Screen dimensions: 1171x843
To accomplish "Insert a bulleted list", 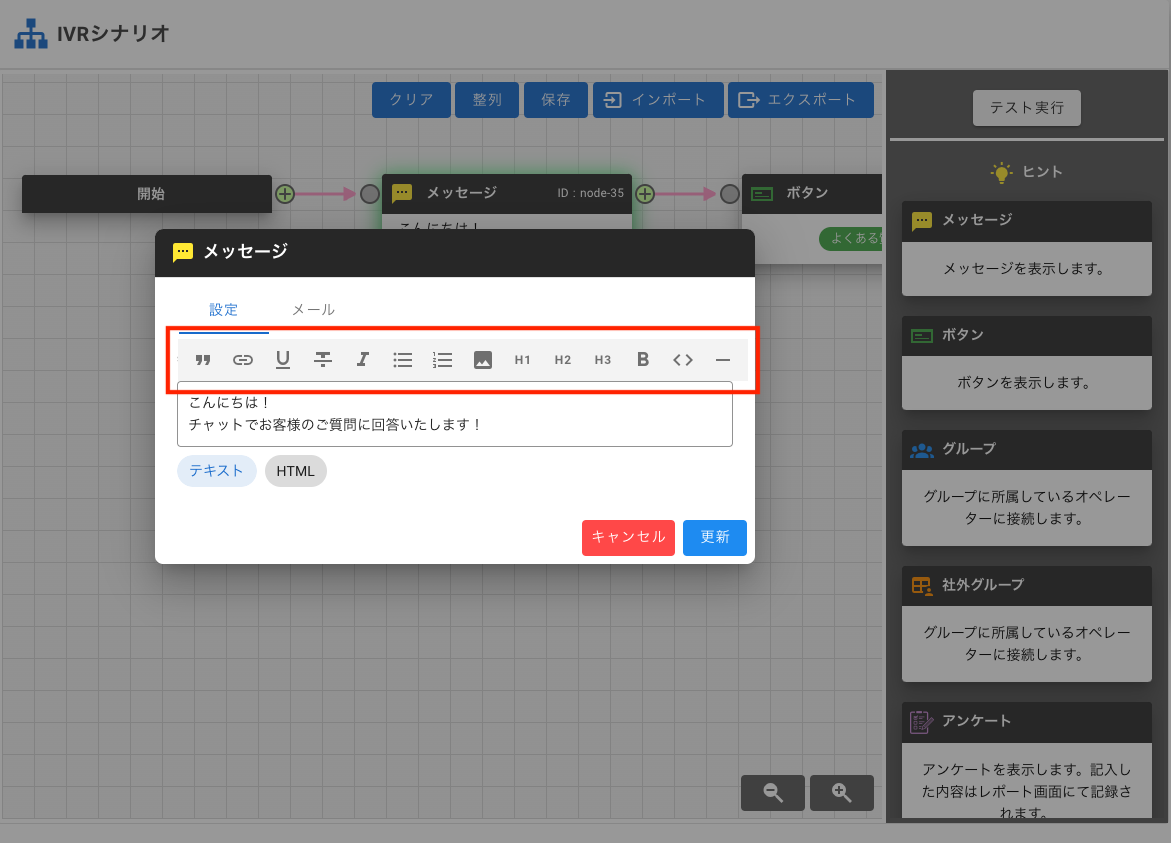I will (403, 360).
